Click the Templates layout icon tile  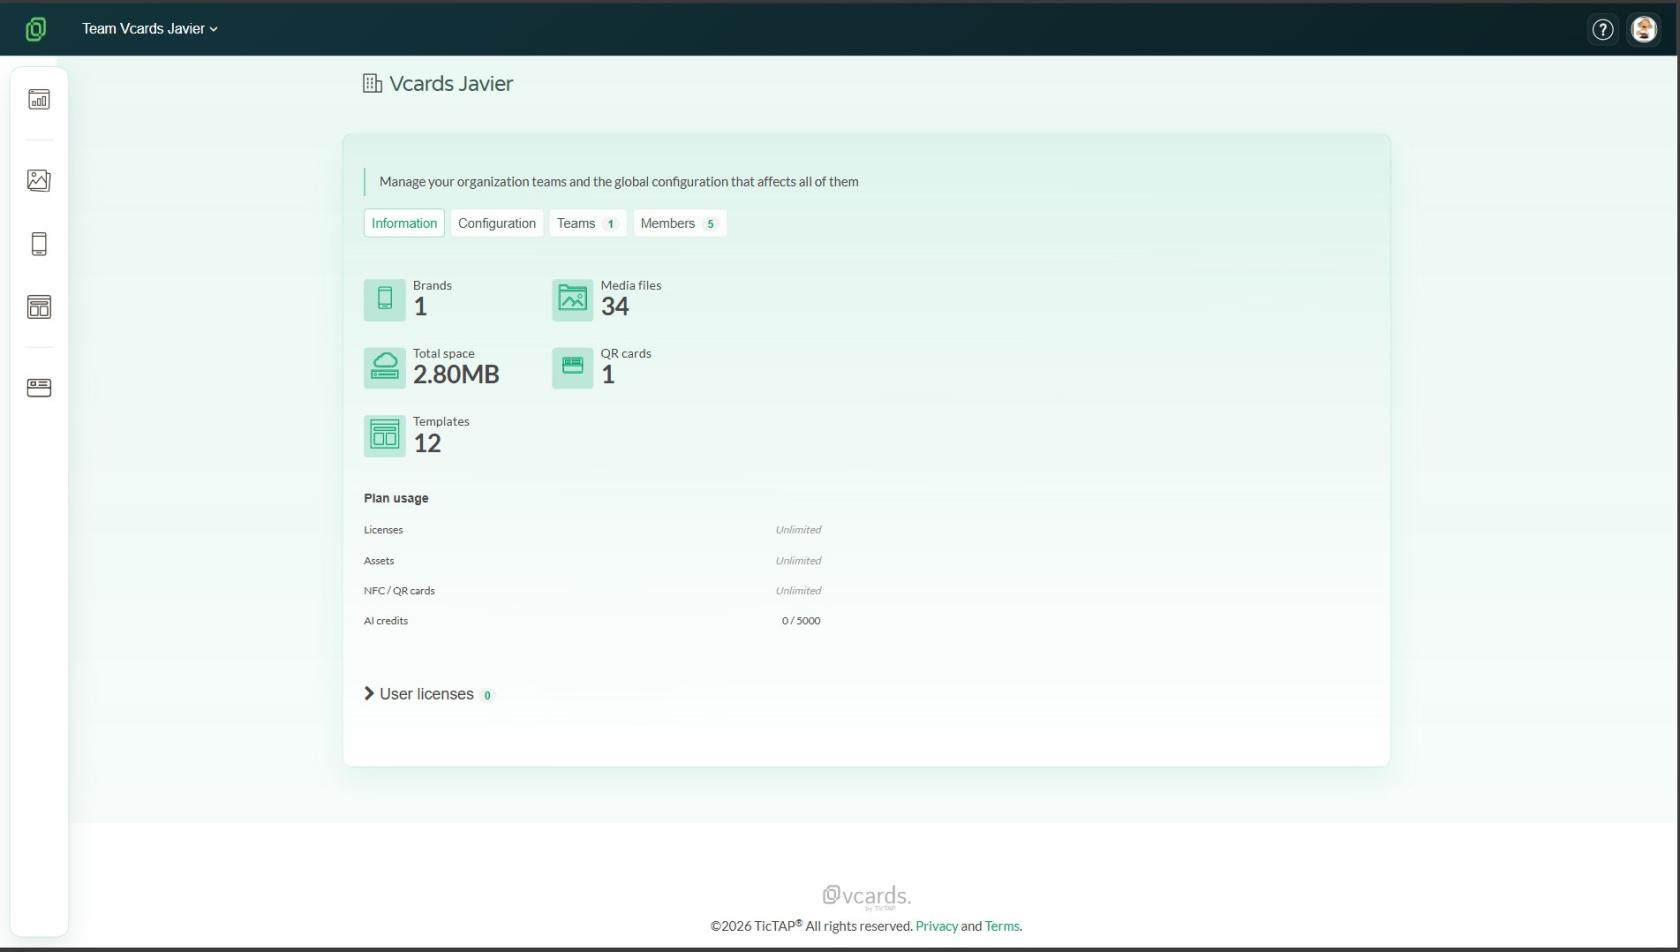[x=385, y=436]
